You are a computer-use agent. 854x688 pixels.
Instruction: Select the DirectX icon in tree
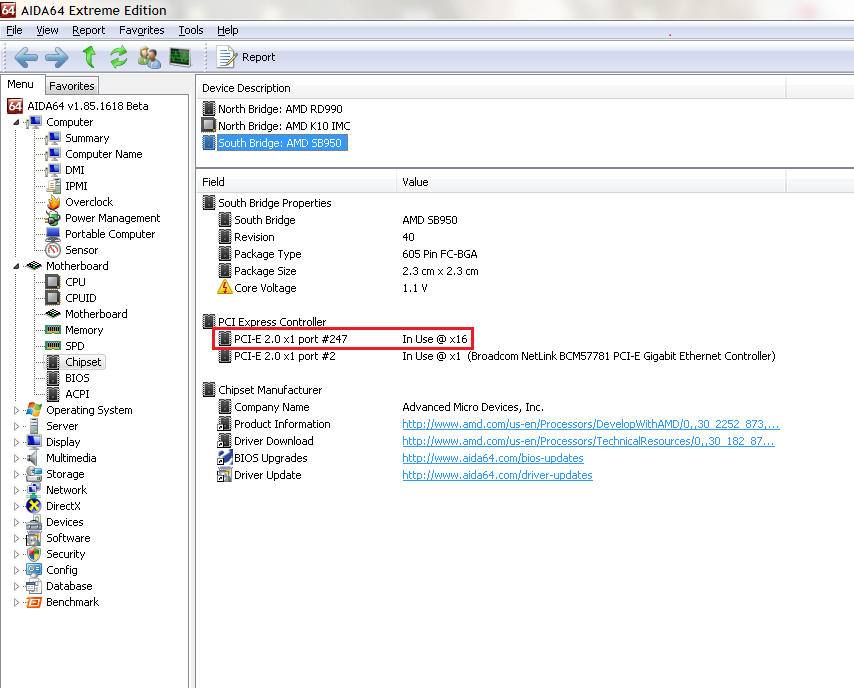[x=34, y=506]
